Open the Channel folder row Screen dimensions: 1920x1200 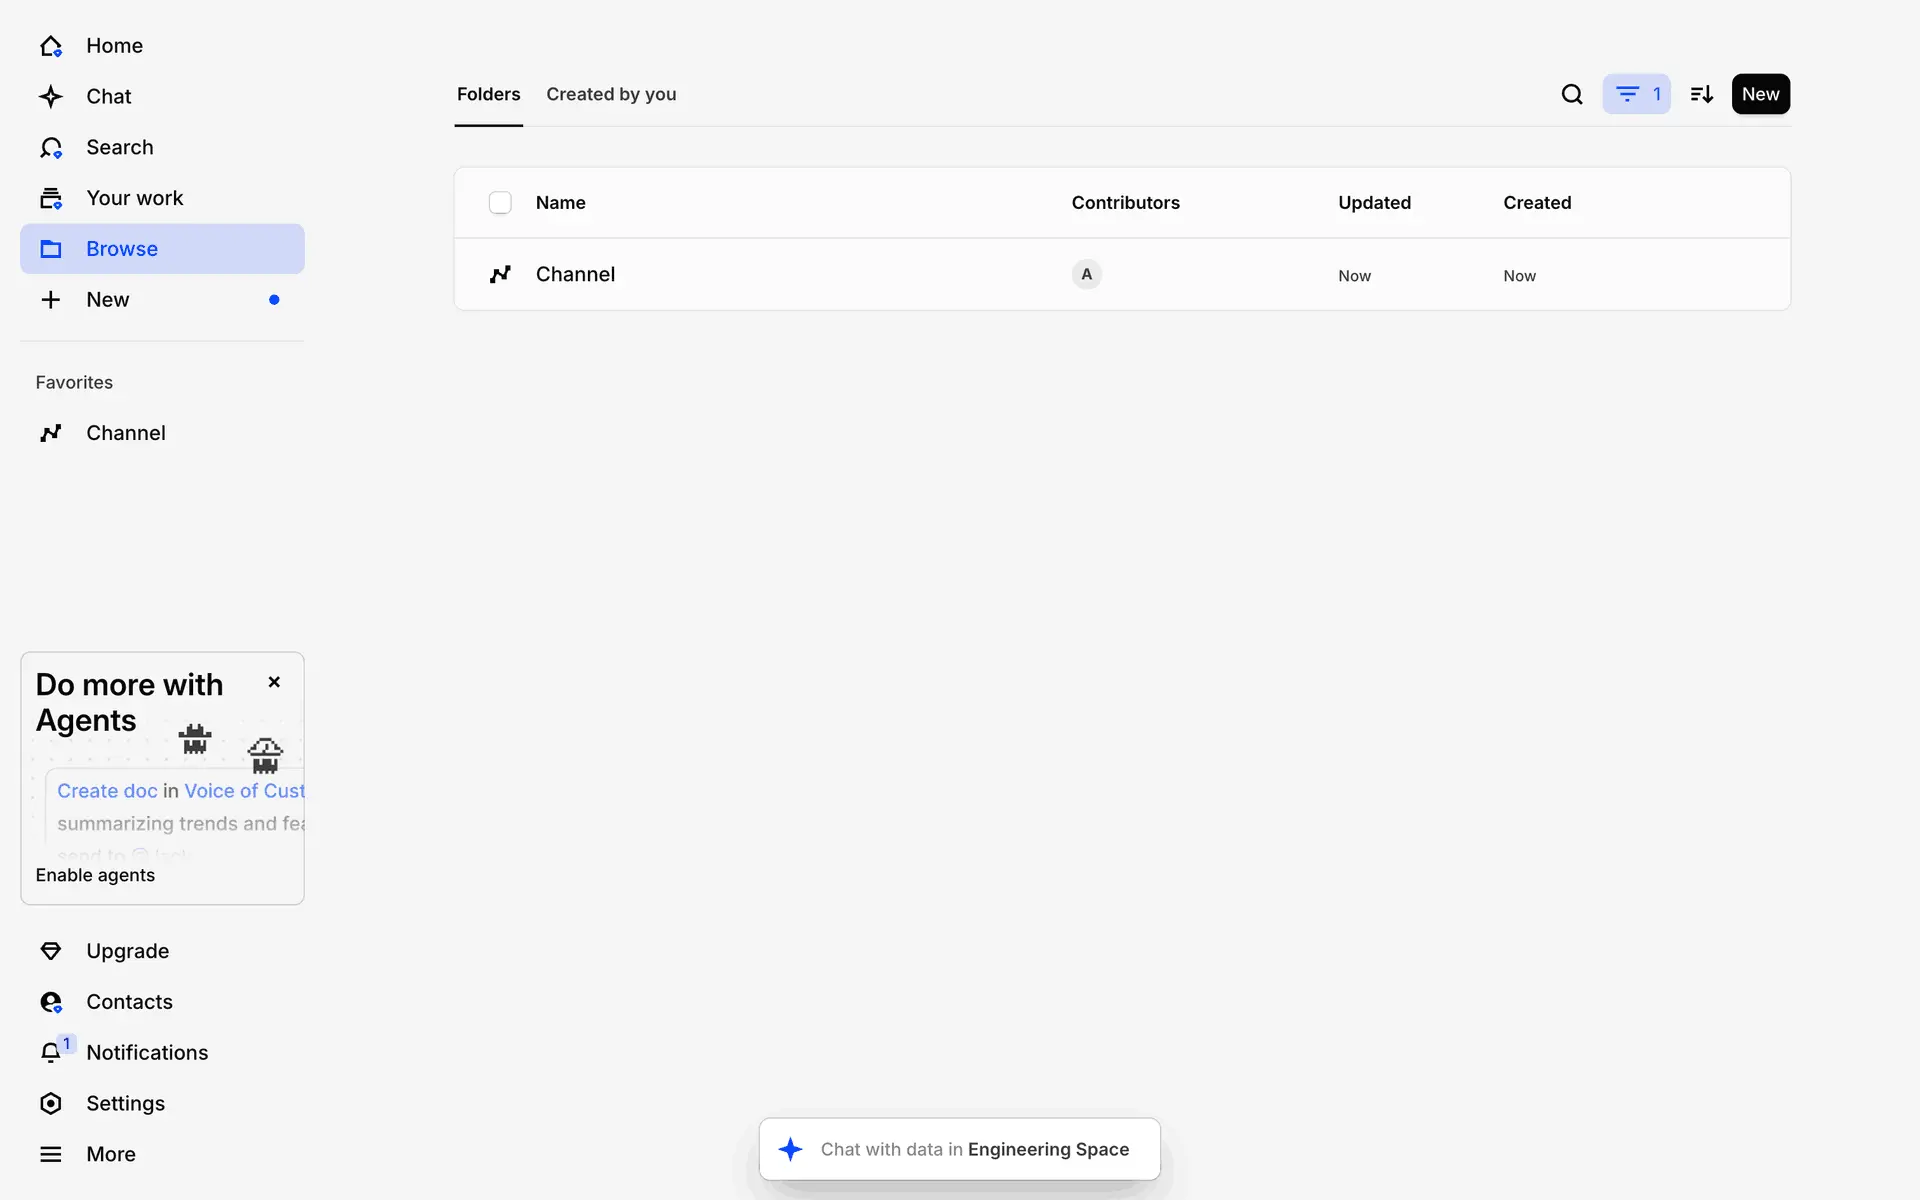pyautogui.click(x=576, y=274)
